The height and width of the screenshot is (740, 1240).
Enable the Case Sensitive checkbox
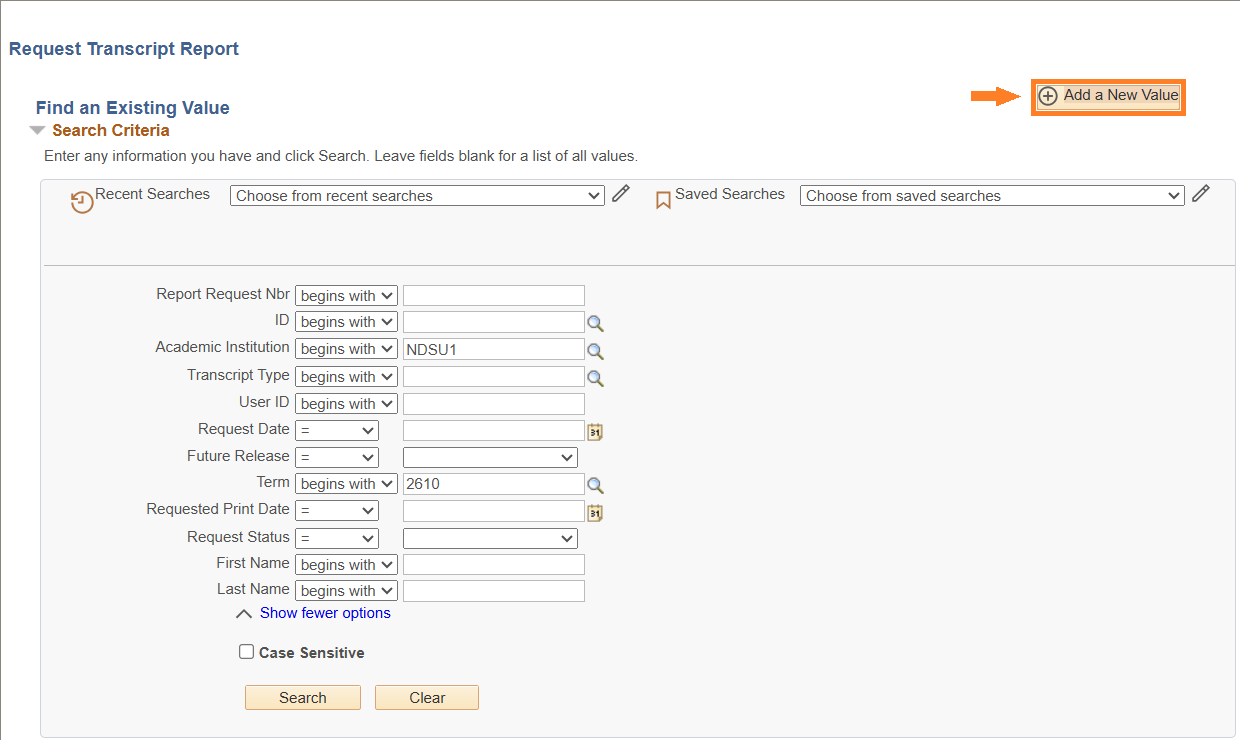(246, 651)
